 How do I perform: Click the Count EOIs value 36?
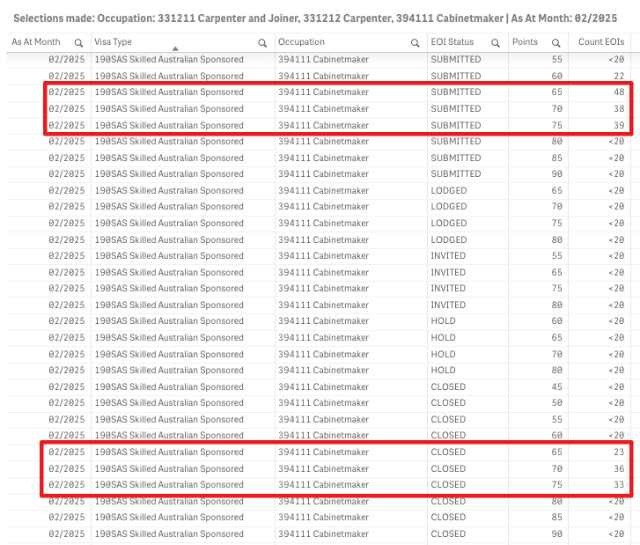pos(618,469)
